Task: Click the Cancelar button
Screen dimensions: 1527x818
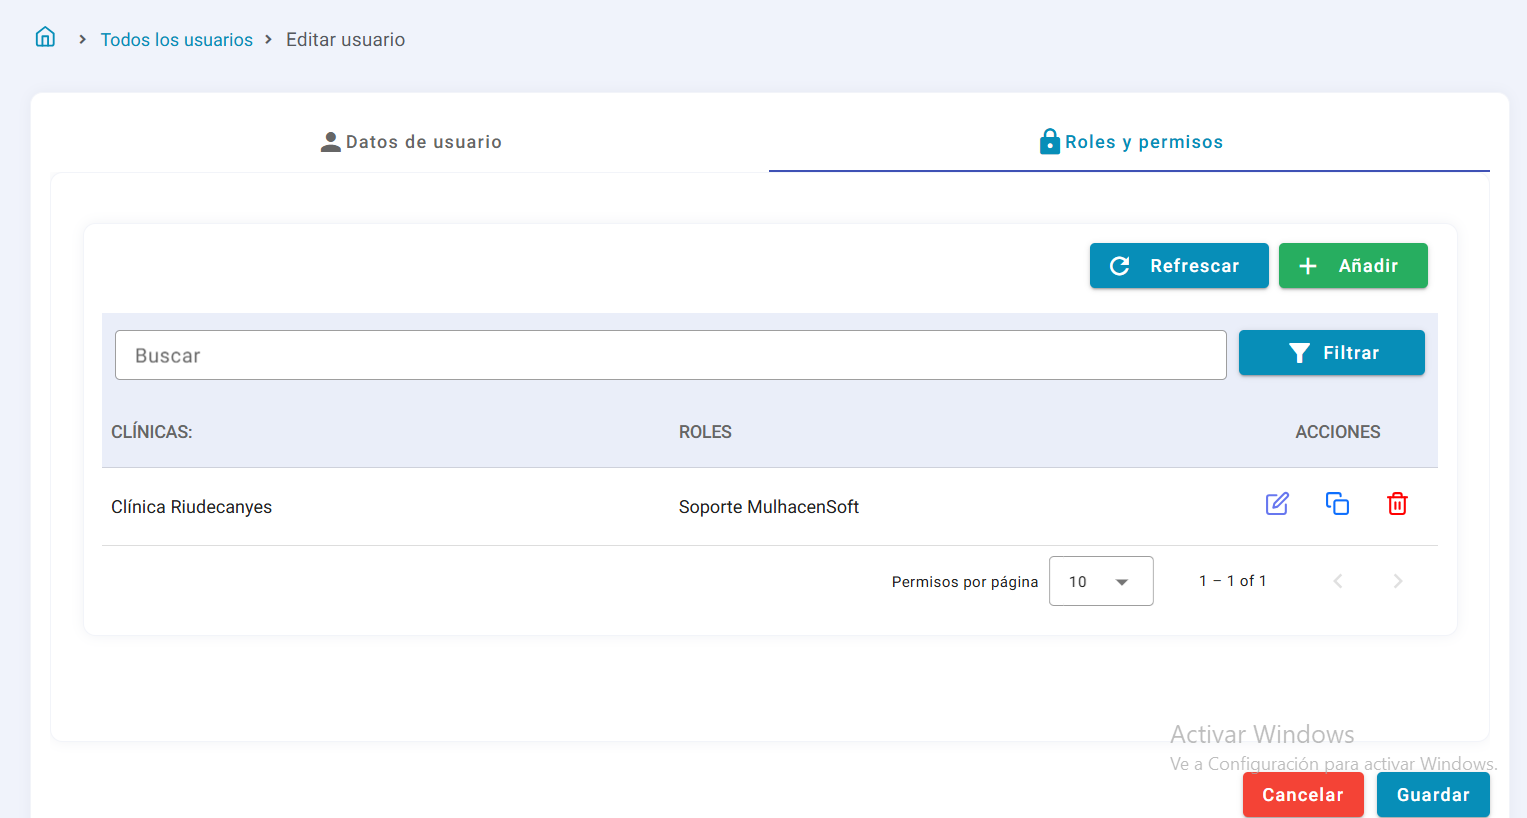Action: (1303, 795)
